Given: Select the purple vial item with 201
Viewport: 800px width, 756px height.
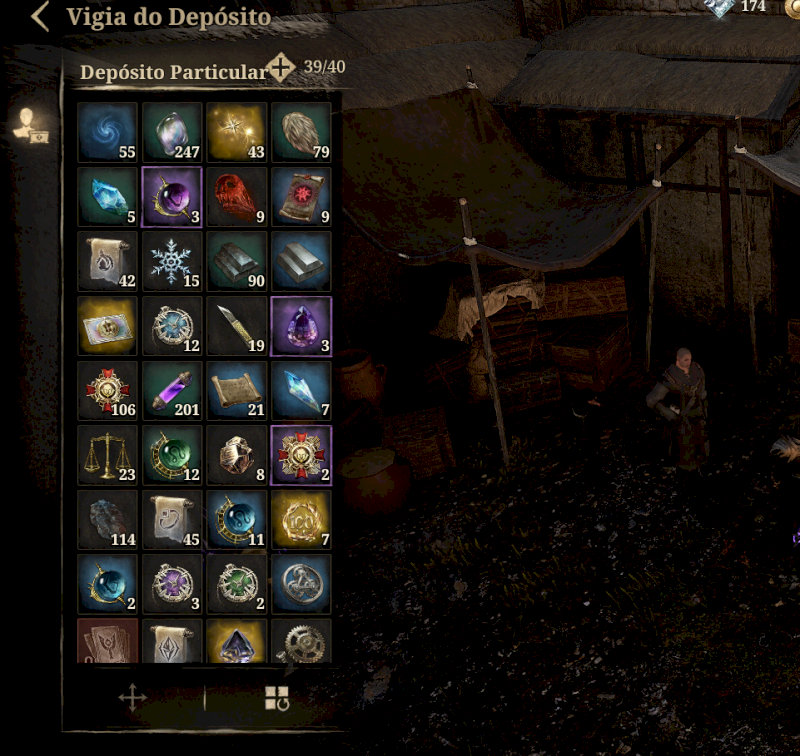Looking at the screenshot, I should pos(172,391).
